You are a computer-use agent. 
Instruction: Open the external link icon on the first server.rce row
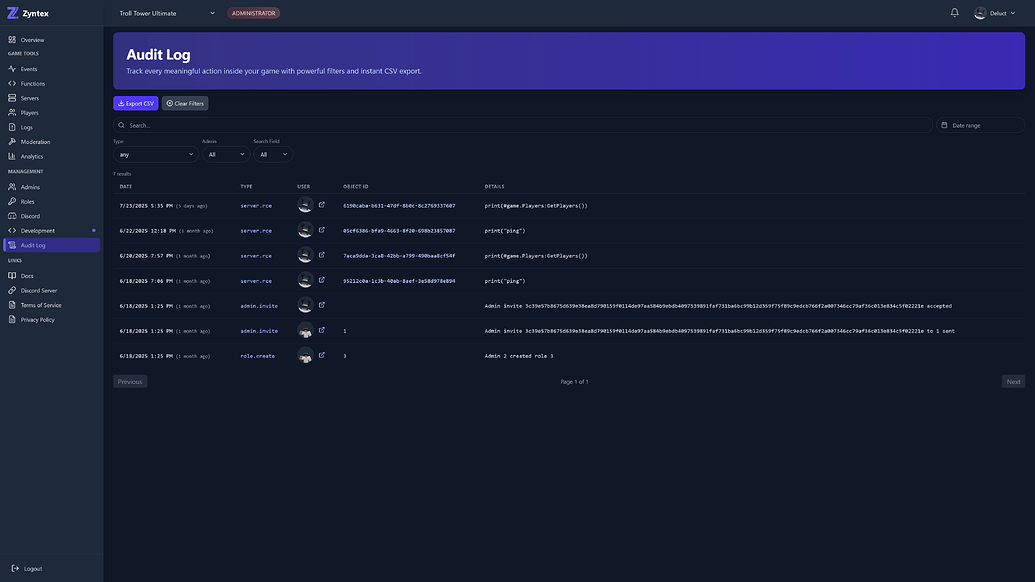coord(319,202)
